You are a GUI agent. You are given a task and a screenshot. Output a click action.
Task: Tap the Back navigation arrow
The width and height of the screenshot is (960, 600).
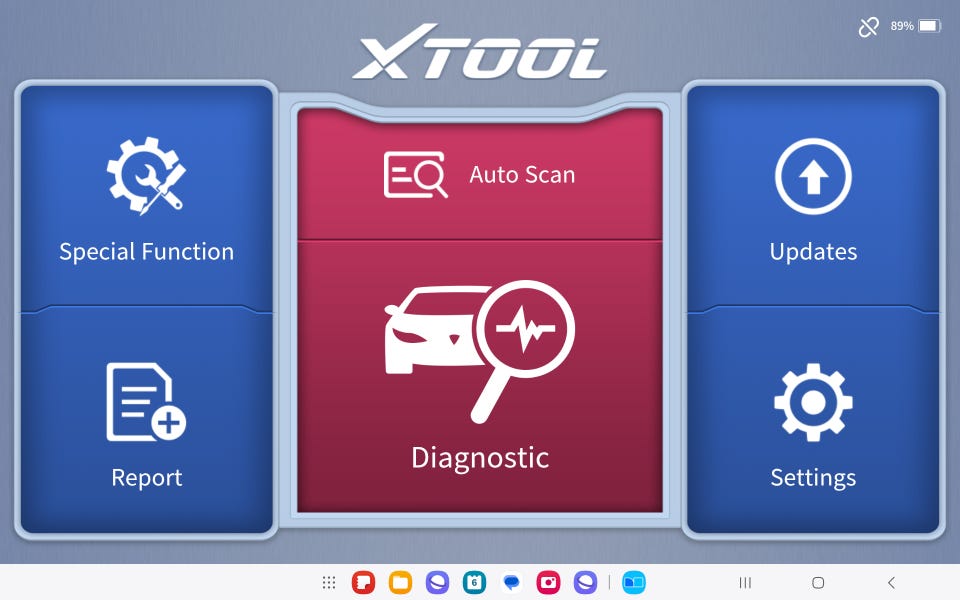click(x=891, y=583)
